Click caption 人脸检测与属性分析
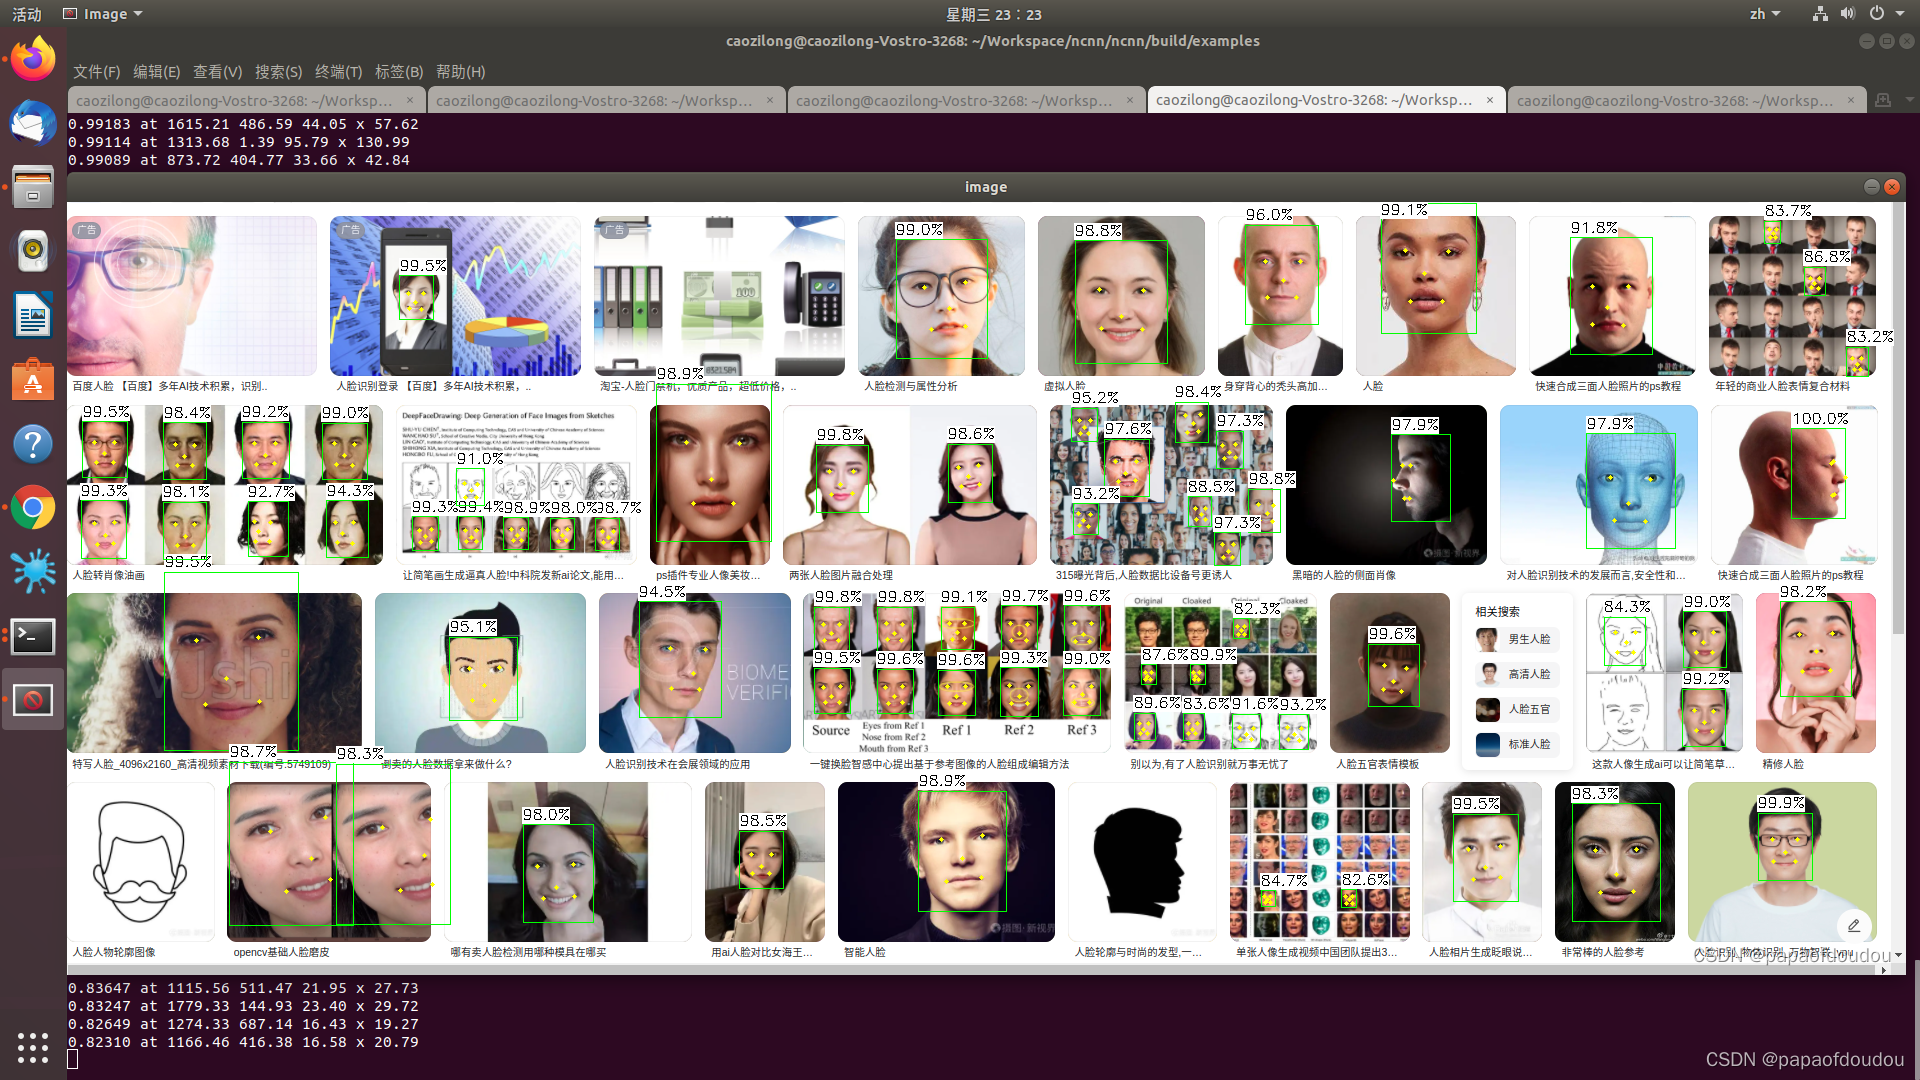Image resolution: width=1920 pixels, height=1080 pixels. tap(910, 386)
